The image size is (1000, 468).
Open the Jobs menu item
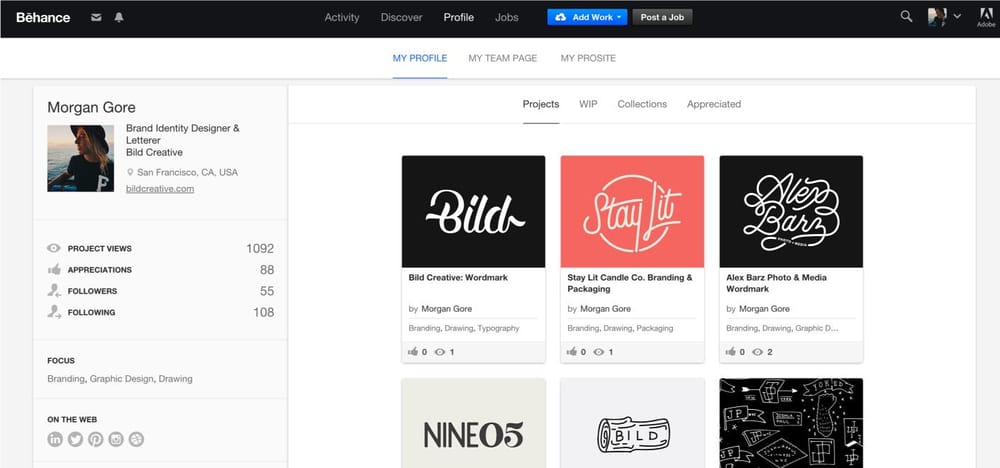[506, 17]
